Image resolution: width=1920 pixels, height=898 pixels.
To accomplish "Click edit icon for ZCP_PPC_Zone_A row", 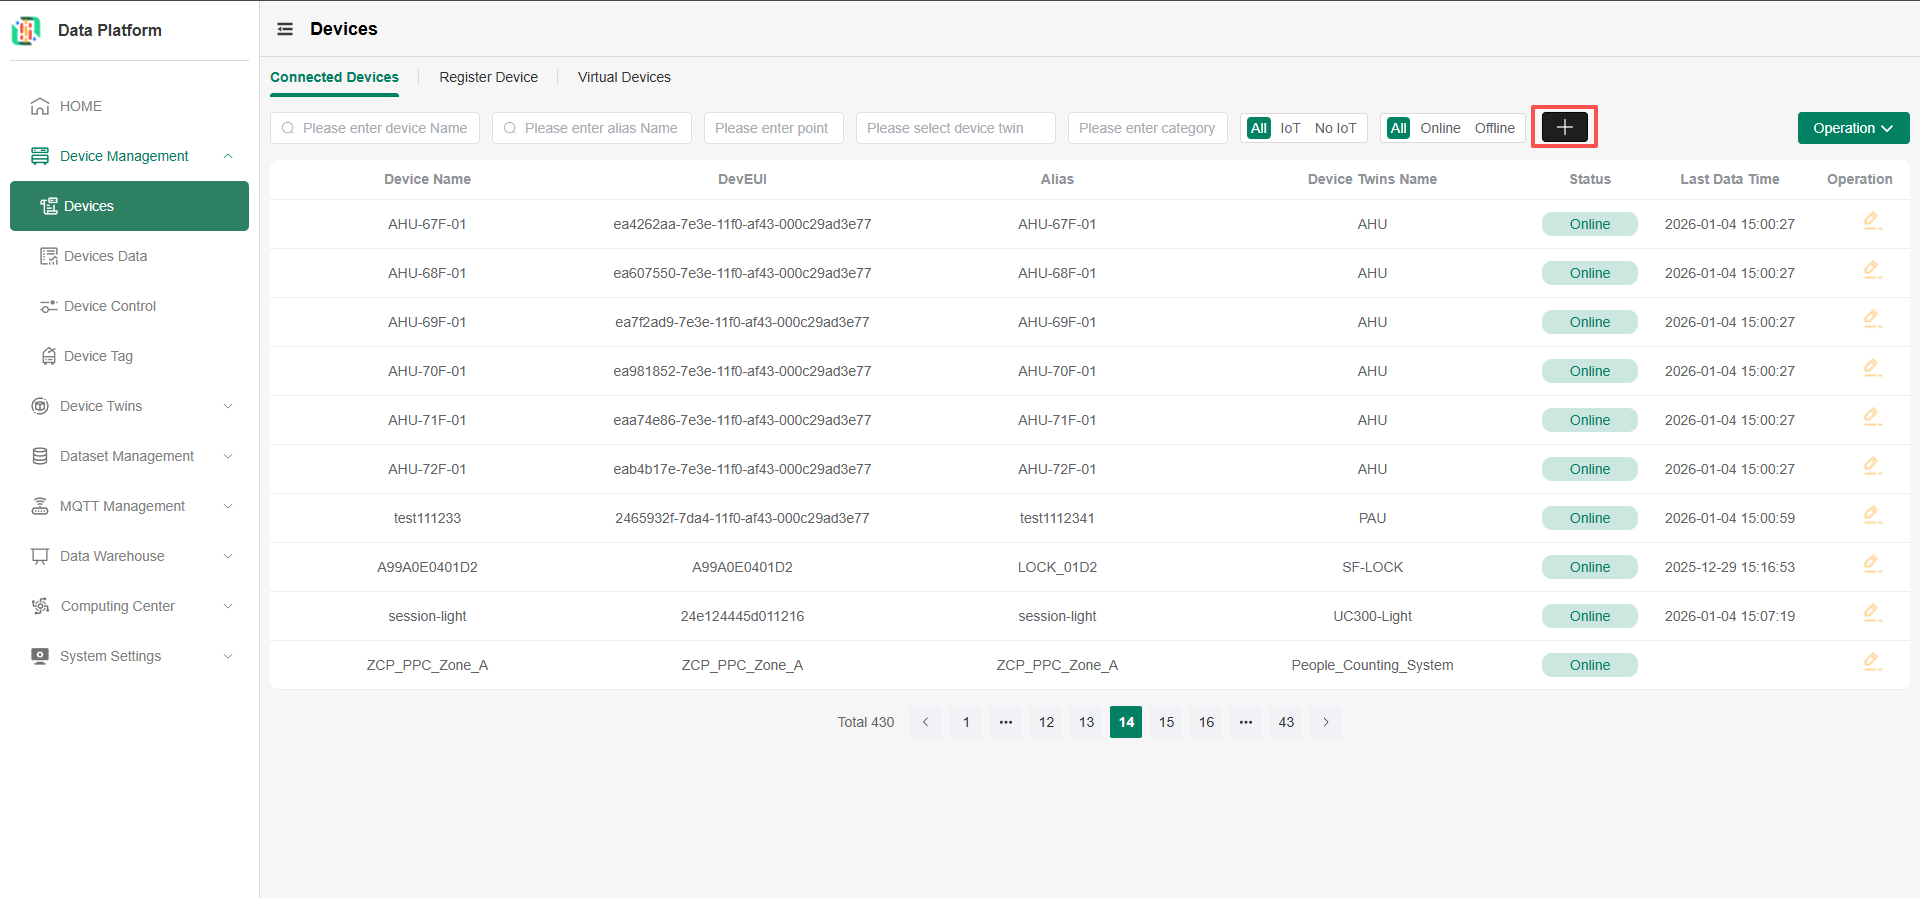I will 1872,663.
